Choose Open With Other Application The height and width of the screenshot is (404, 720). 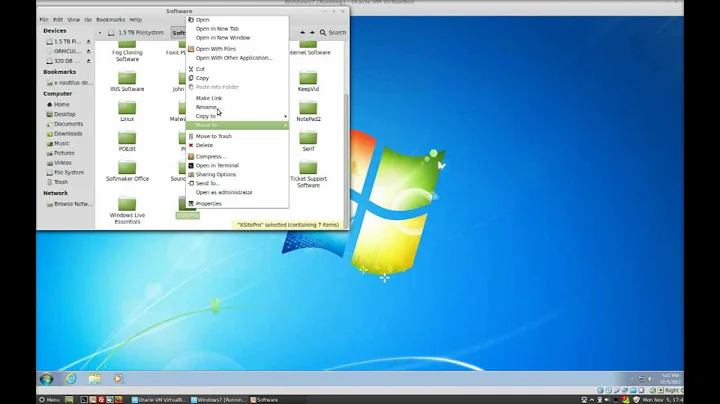click(237, 58)
